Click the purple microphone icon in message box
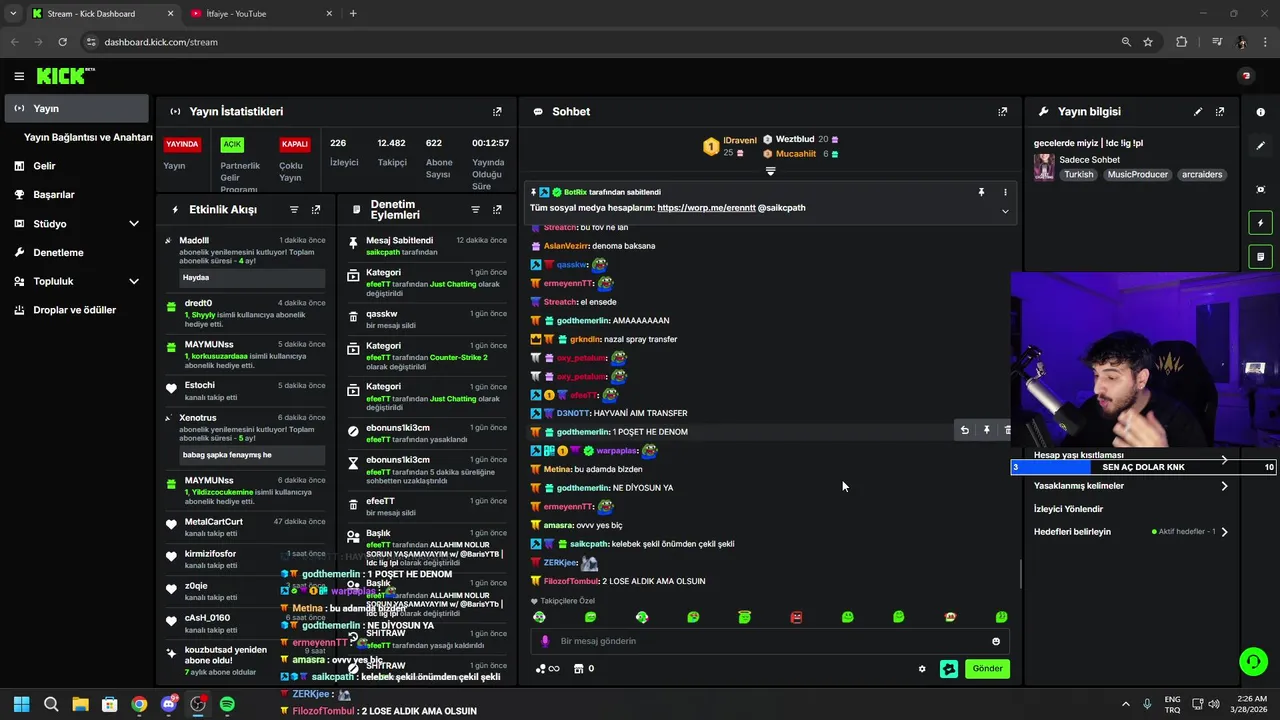 pyautogui.click(x=545, y=641)
